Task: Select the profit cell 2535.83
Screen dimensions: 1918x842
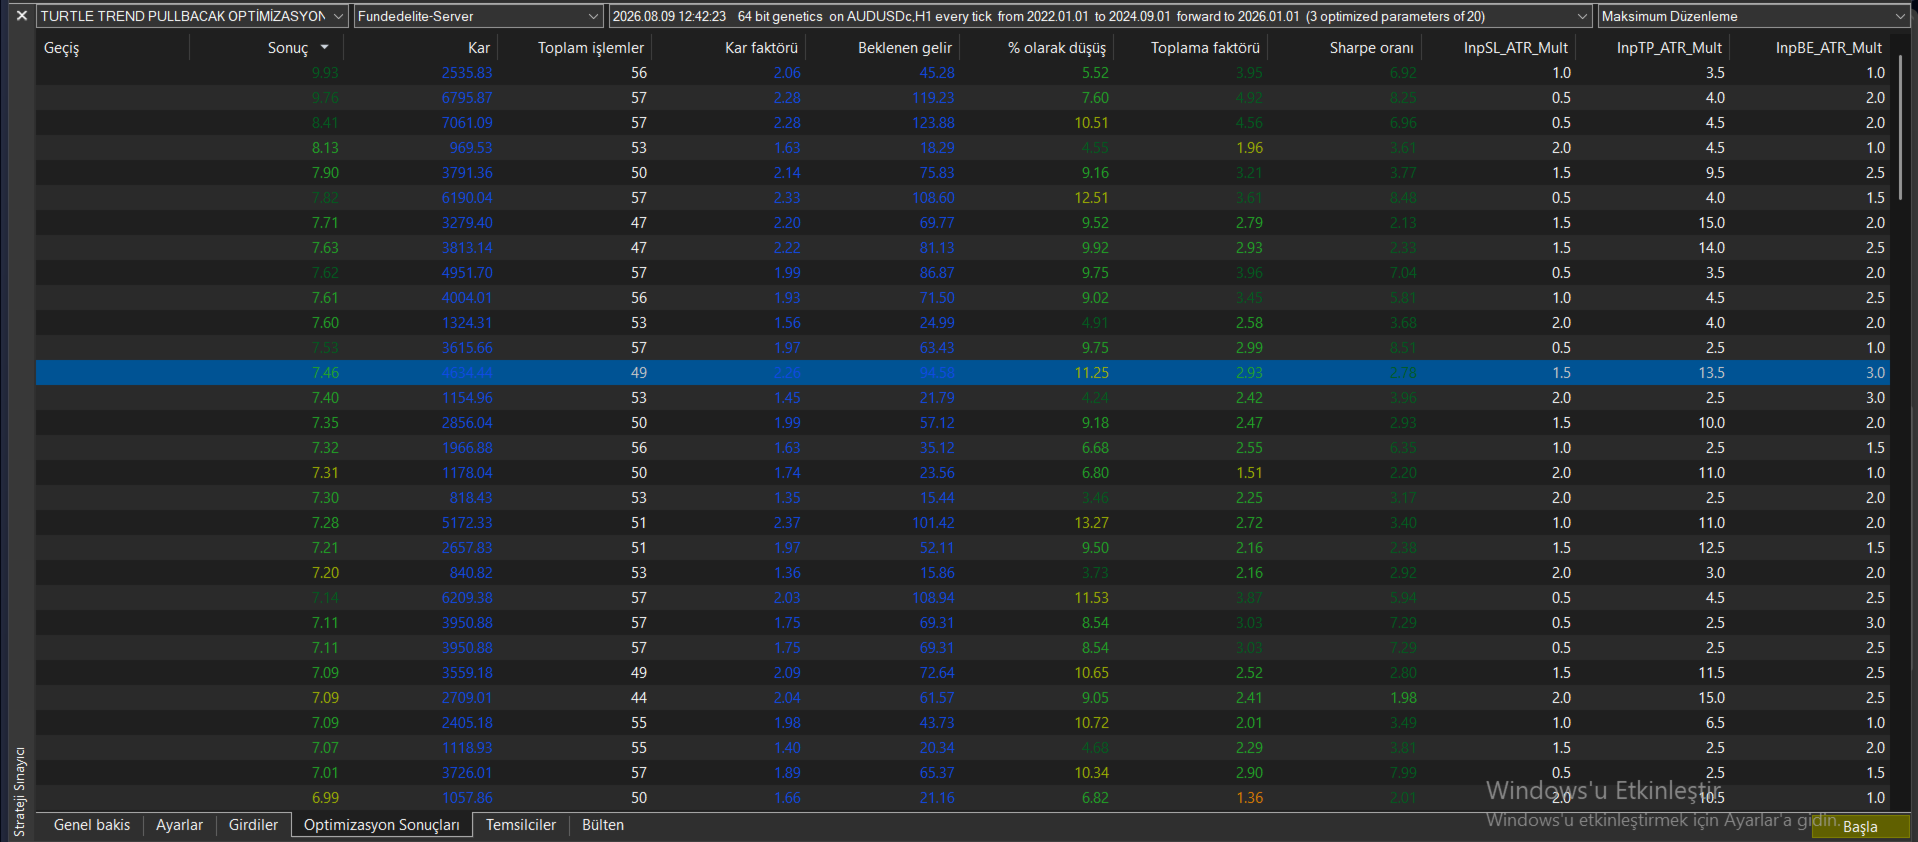Action: click(x=466, y=73)
